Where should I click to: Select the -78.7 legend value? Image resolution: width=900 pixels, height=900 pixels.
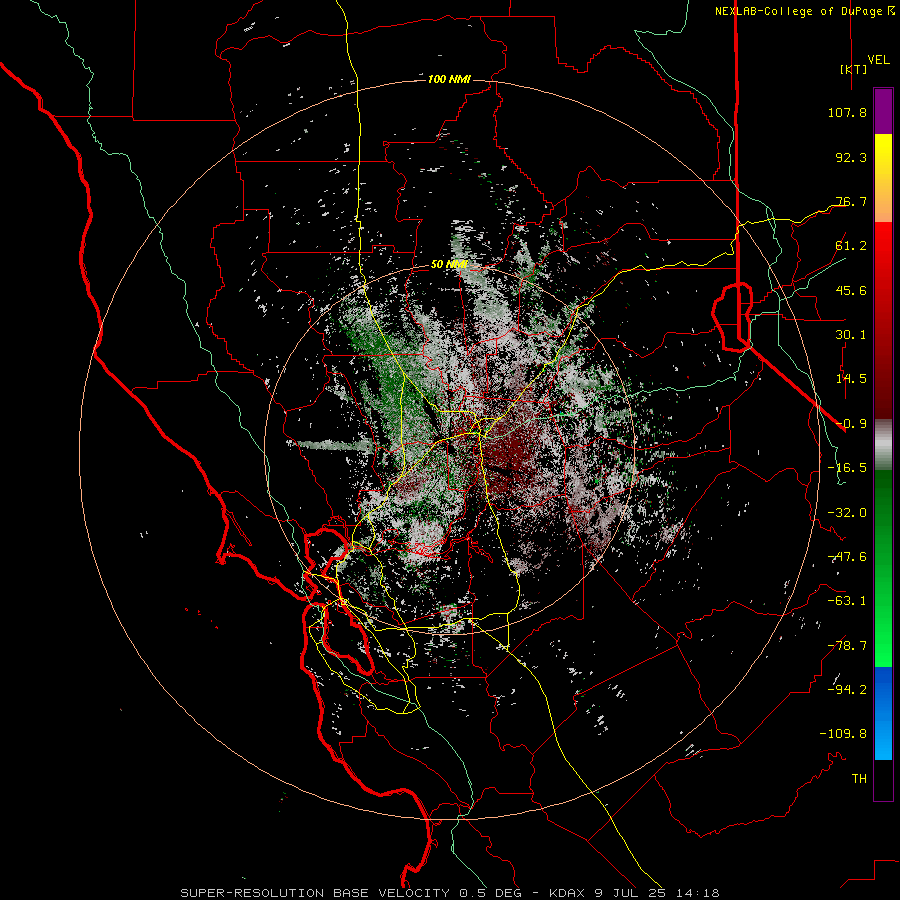(847, 646)
